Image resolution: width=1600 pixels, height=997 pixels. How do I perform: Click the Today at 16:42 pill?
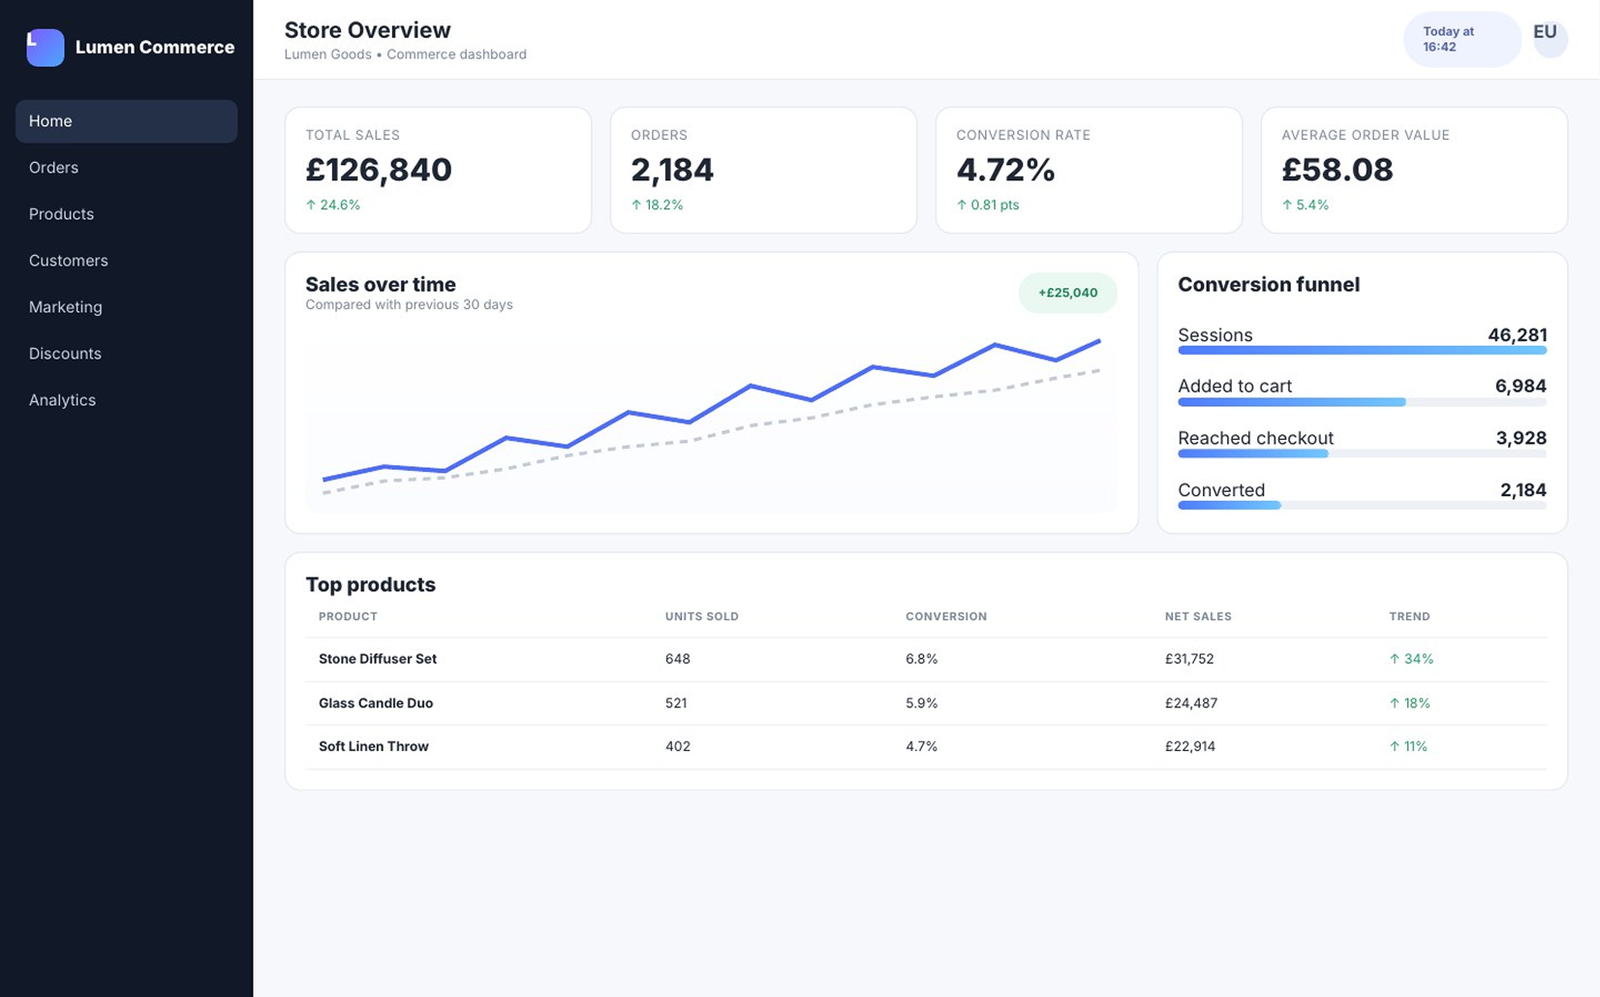click(x=1462, y=39)
